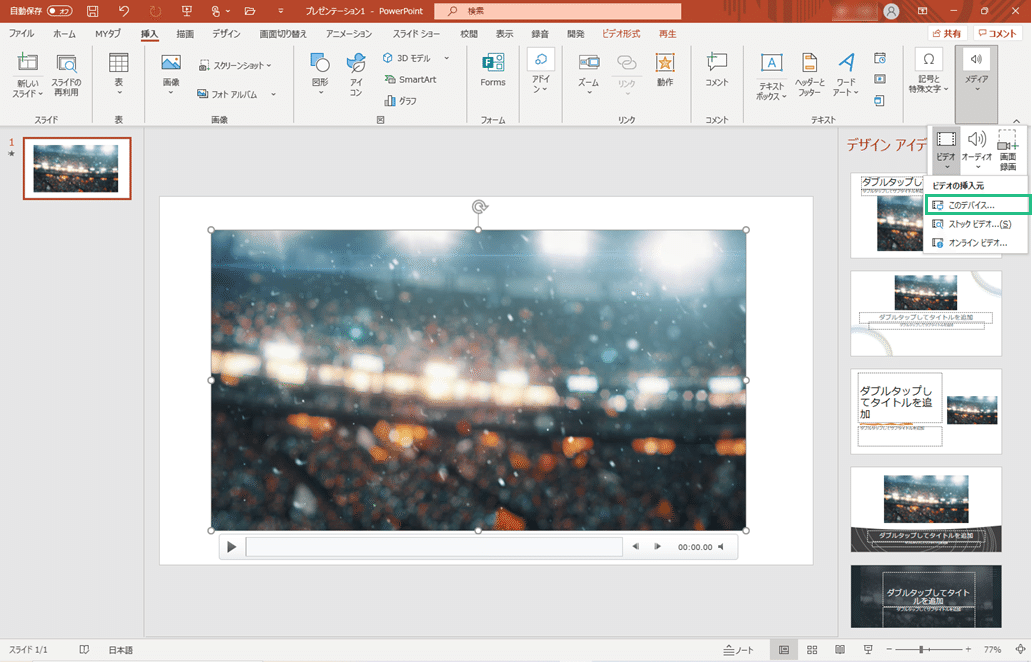This screenshot has width=1032, height=662.
Task: Click the search (検索) box
Action: click(558, 11)
